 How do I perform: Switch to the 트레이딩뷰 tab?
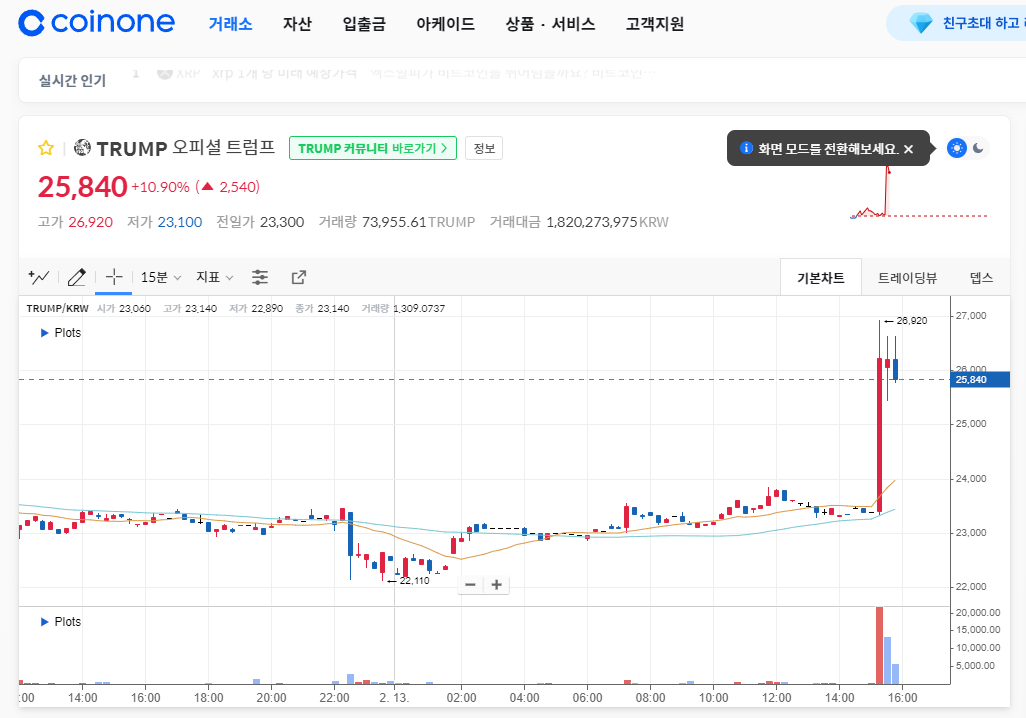point(907,278)
